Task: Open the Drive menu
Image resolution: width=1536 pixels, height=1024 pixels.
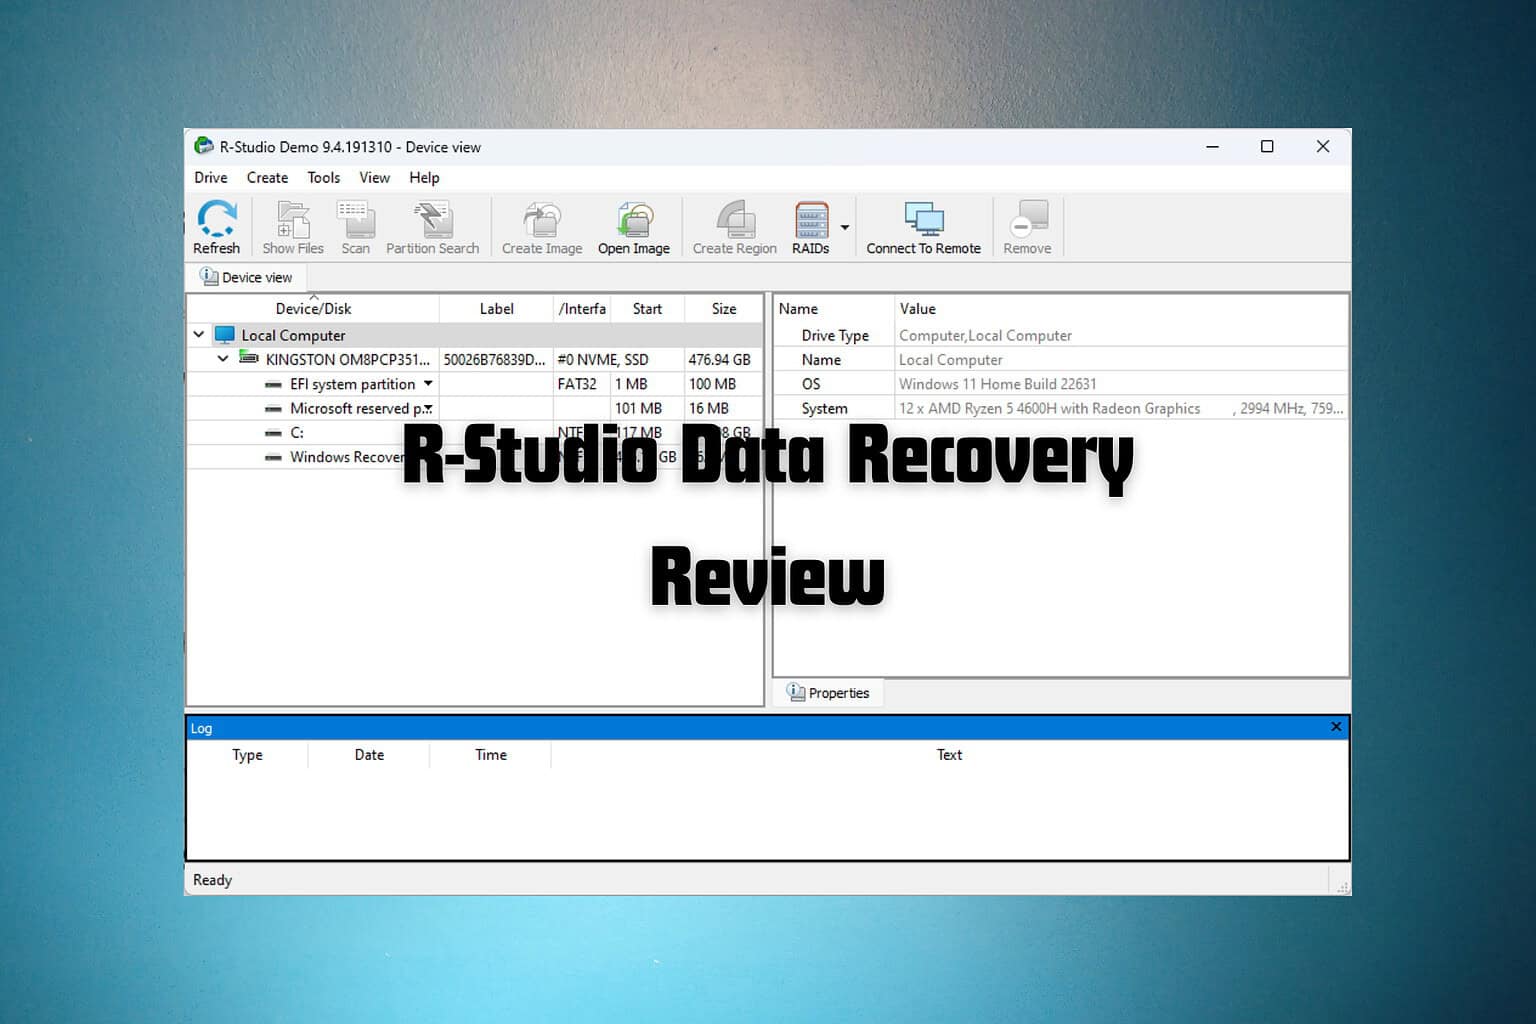Action: point(210,177)
